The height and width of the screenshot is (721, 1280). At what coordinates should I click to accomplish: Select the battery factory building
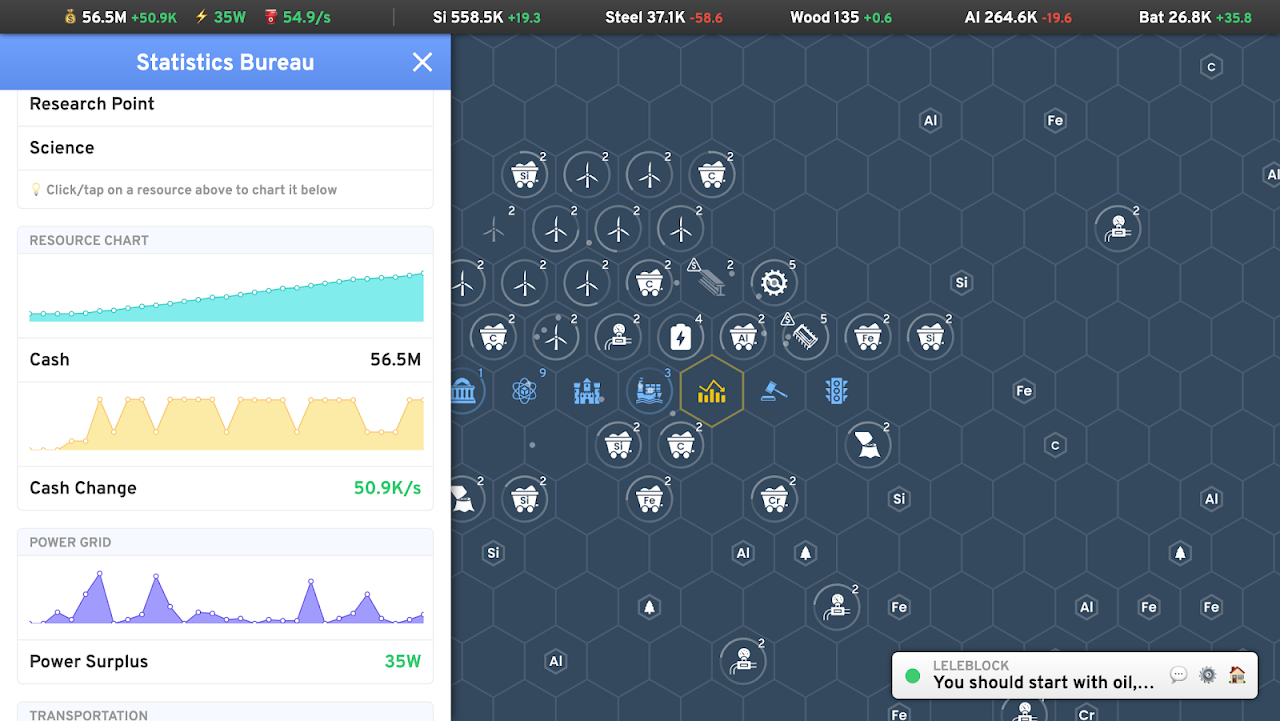(x=681, y=337)
